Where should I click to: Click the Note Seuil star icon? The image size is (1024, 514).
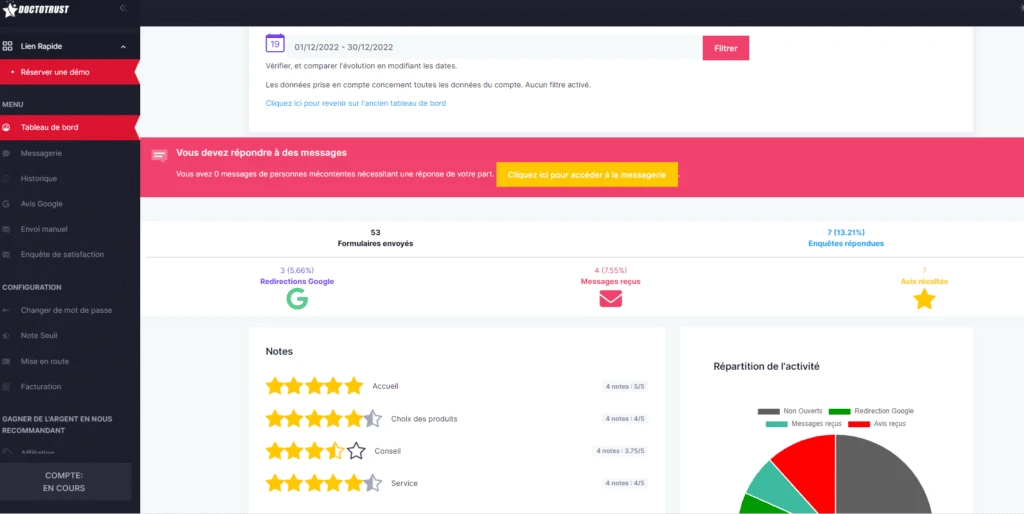[x=7, y=335]
